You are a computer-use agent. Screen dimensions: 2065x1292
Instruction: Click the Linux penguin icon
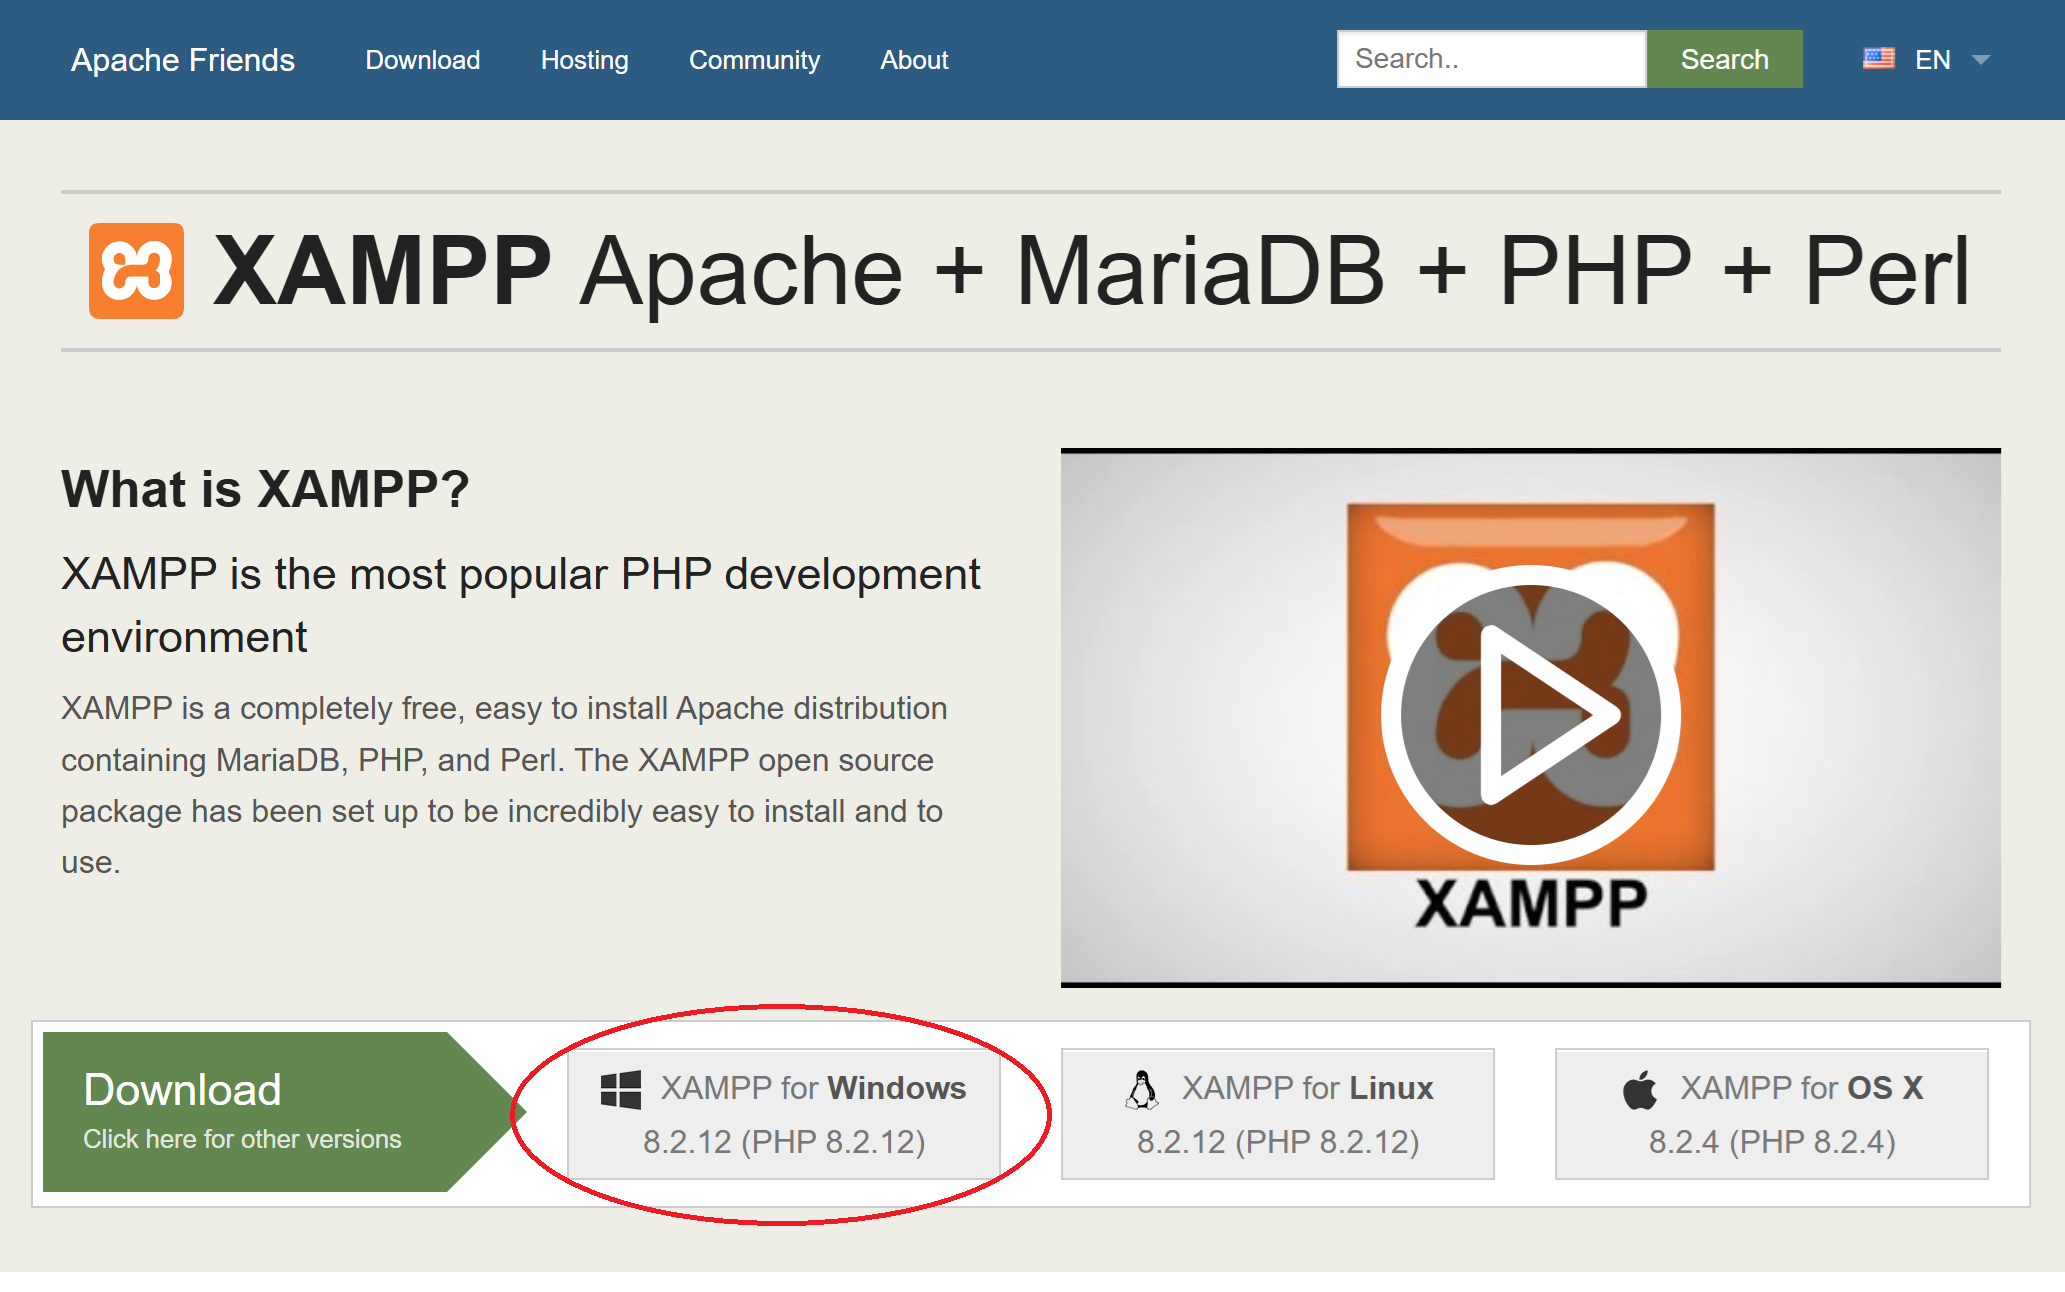click(x=1143, y=1089)
